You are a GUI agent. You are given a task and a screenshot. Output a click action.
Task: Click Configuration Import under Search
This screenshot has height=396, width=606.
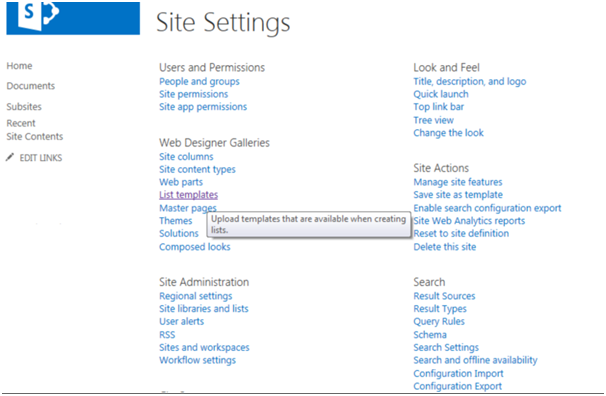click(458, 374)
